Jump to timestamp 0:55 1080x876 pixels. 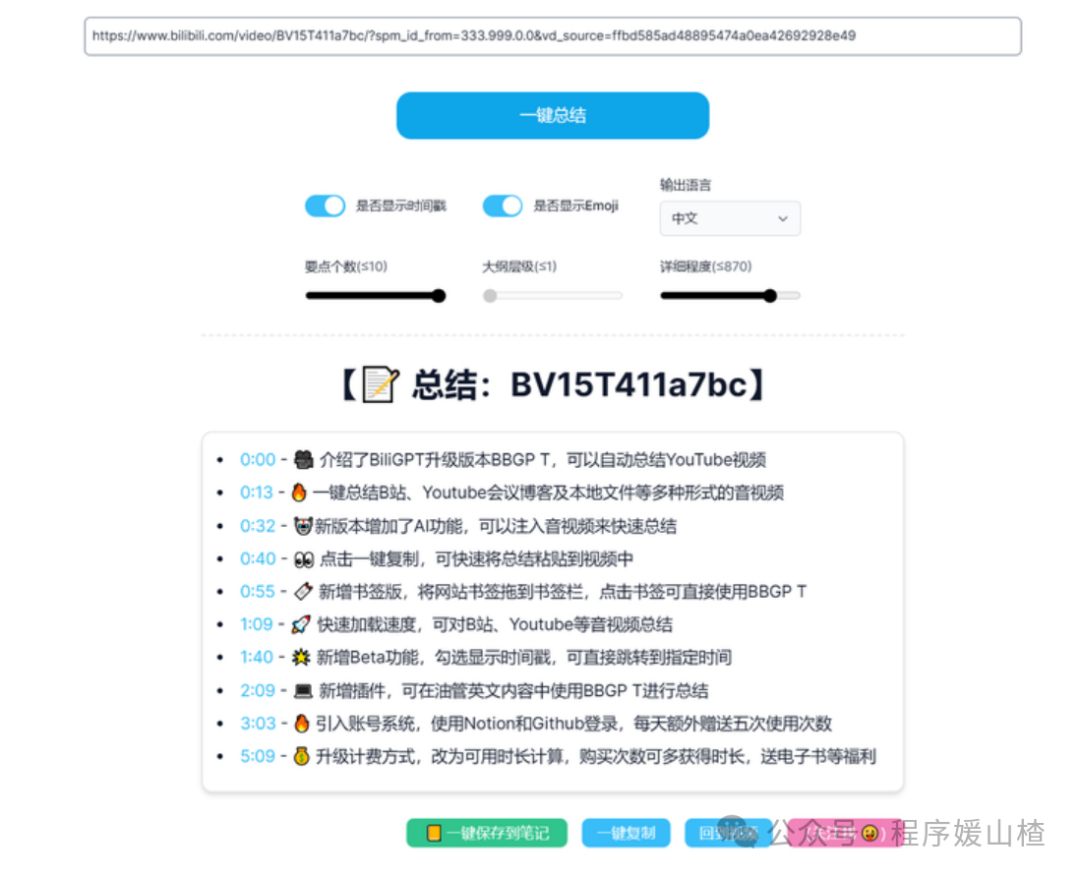tap(258, 592)
